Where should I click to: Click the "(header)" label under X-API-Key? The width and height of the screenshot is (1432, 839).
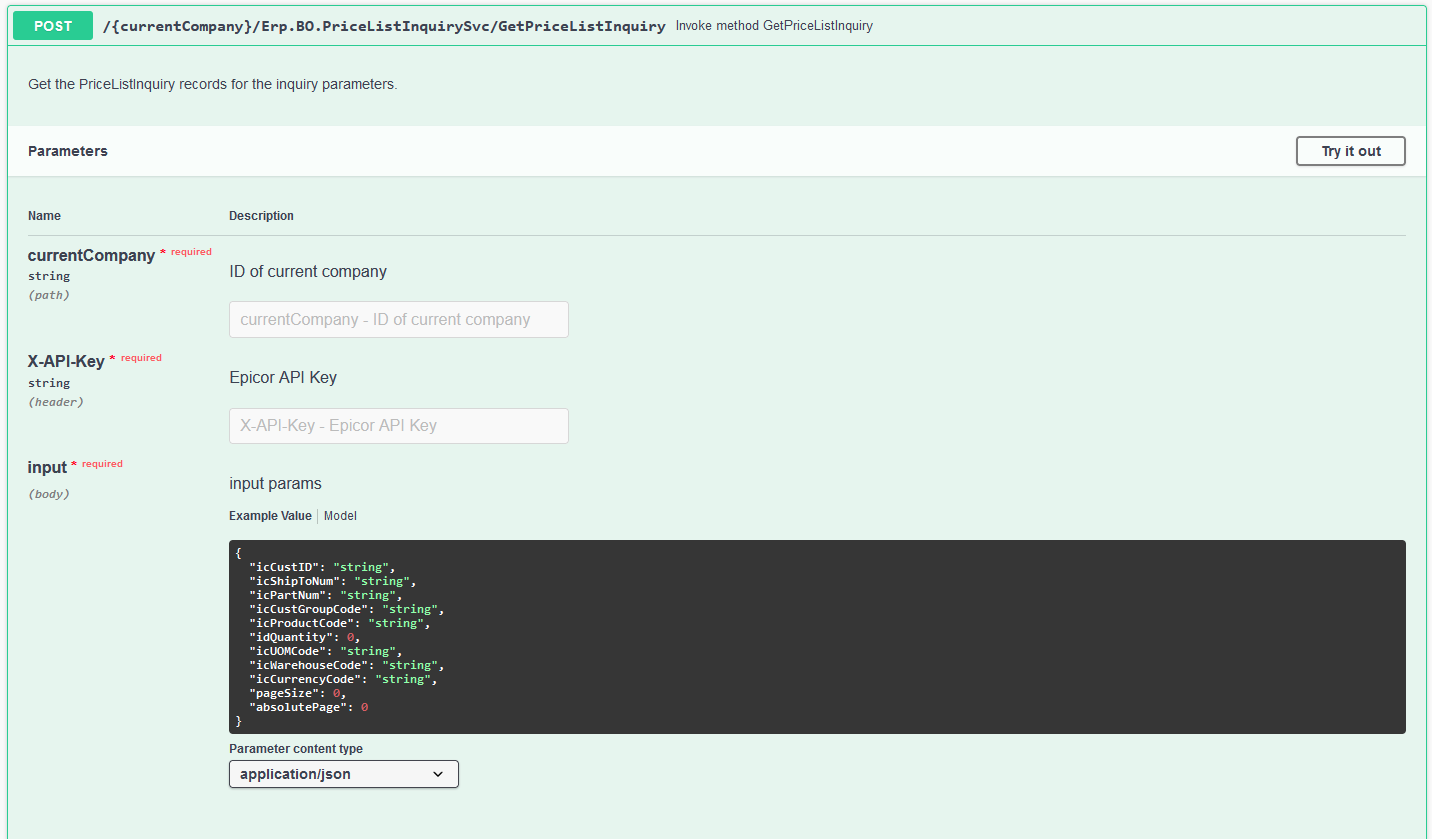[56, 402]
